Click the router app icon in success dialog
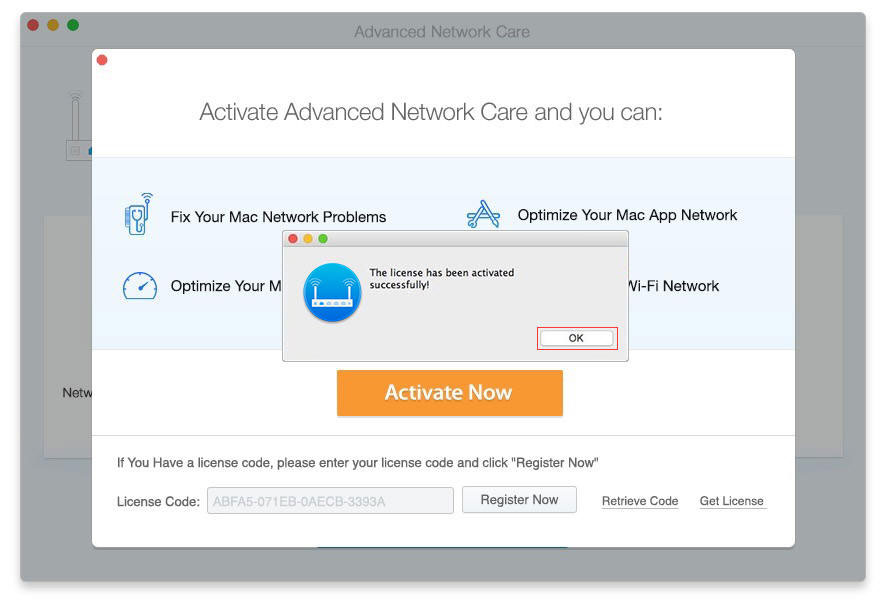Viewport: 894px width, 613px height. [x=332, y=292]
